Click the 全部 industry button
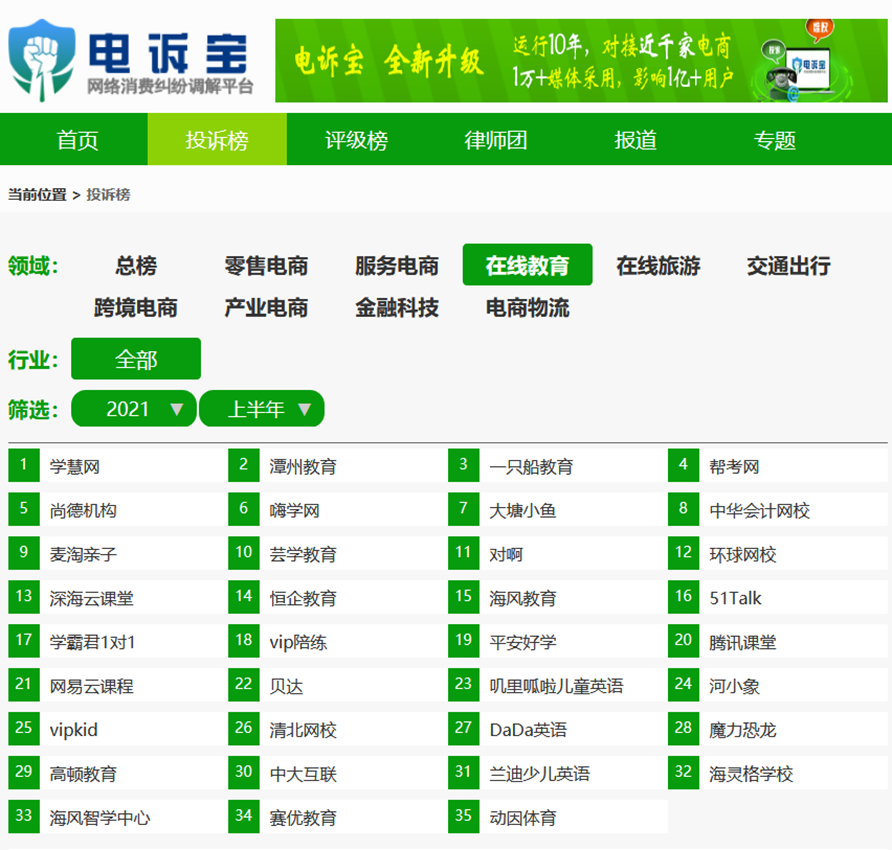This screenshot has width=892, height=850. click(x=136, y=358)
